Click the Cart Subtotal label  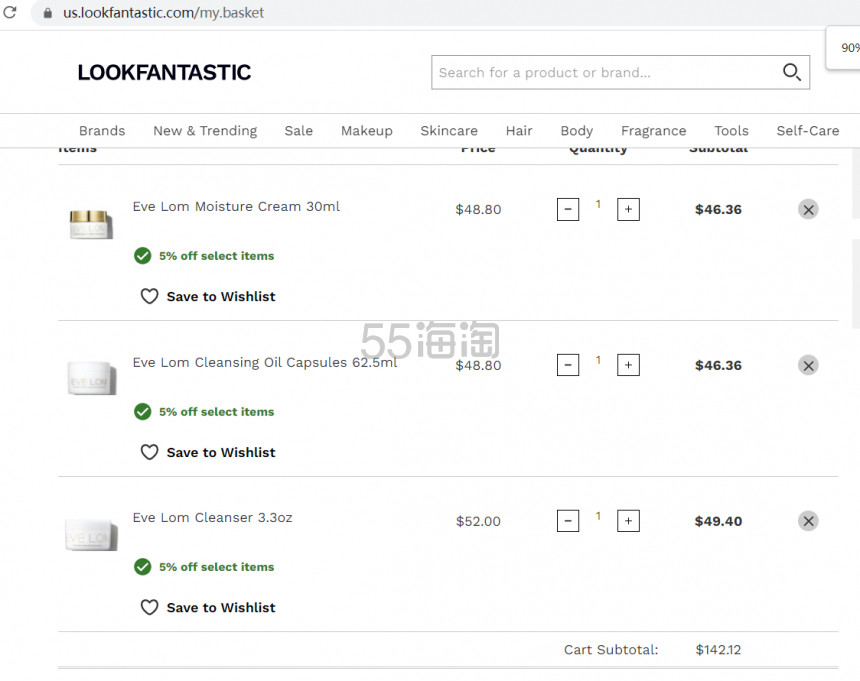tap(611, 650)
